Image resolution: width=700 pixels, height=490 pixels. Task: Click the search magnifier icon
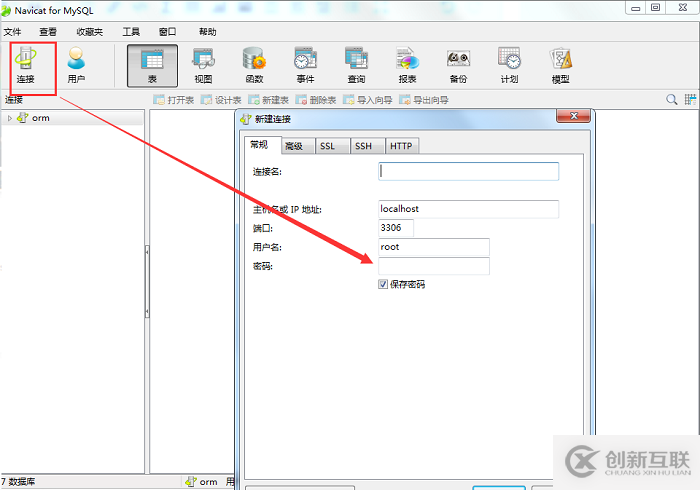pyautogui.click(x=671, y=100)
